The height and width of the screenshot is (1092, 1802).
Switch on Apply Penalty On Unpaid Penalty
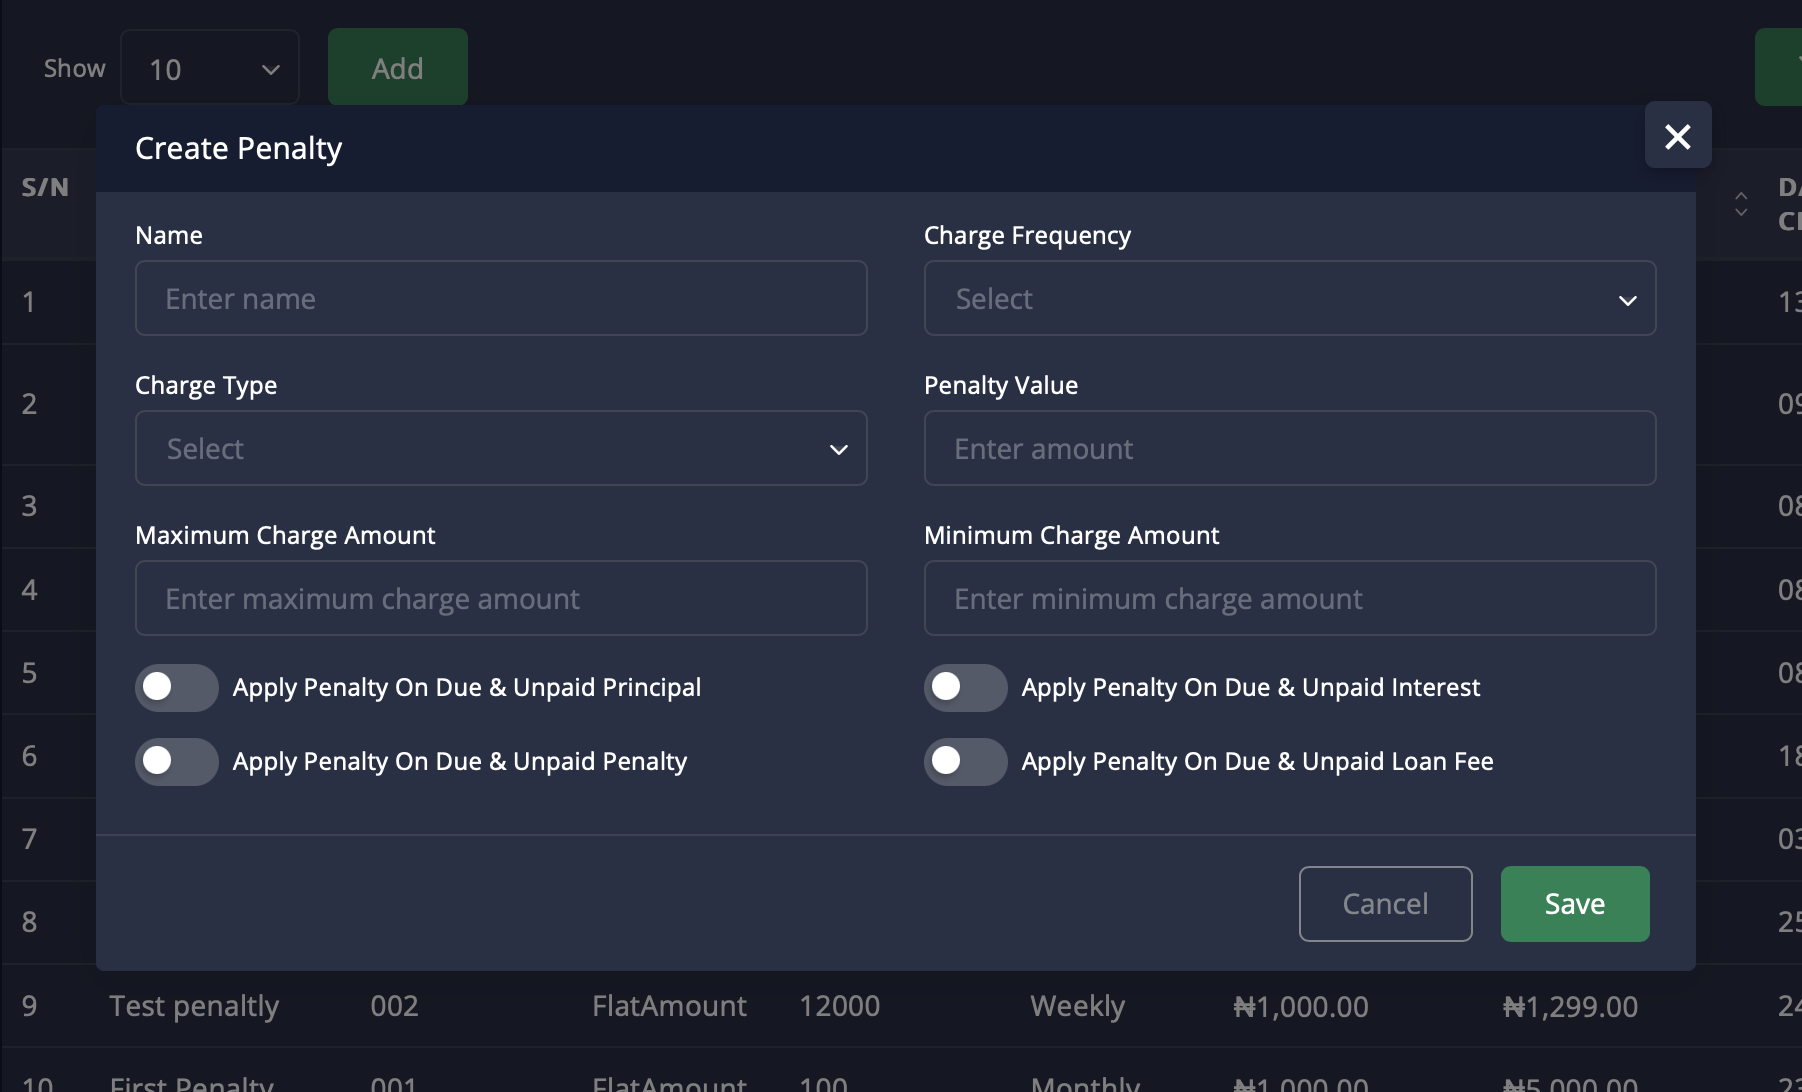tap(177, 761)
